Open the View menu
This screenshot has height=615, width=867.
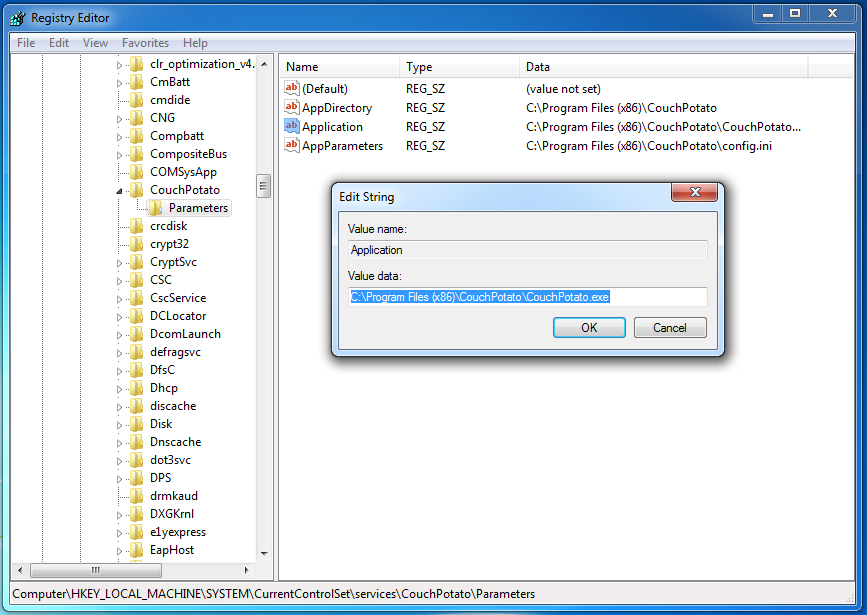pos(95,43)
